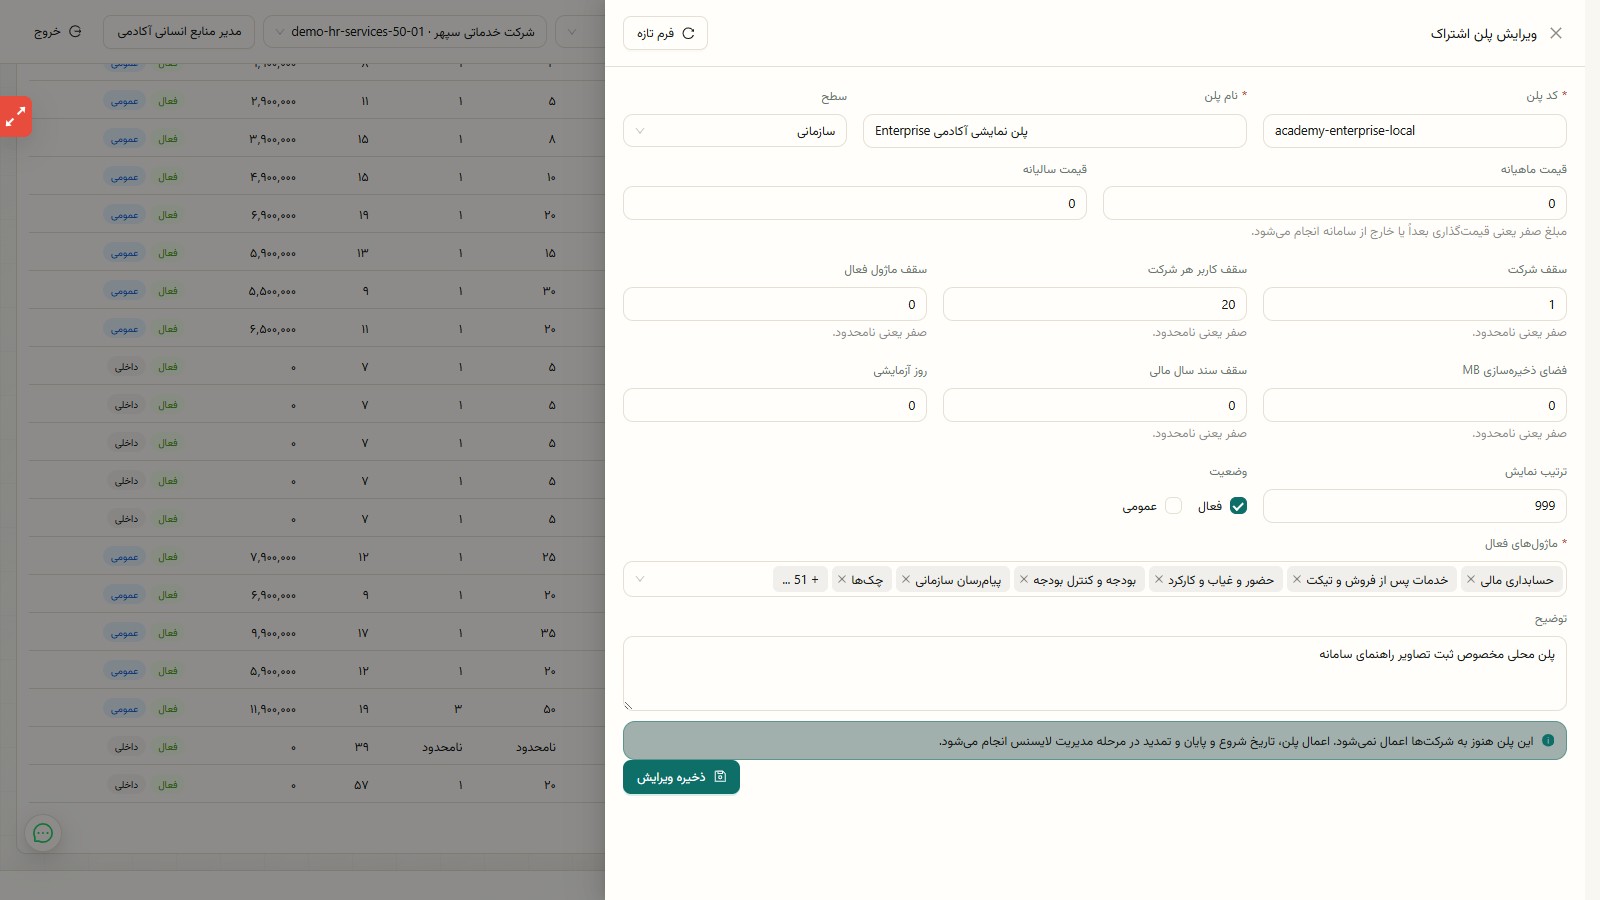The height and width of the screenshot is (900, 1600).
Task: Click the خروج logout button
Action: [58, 32]
